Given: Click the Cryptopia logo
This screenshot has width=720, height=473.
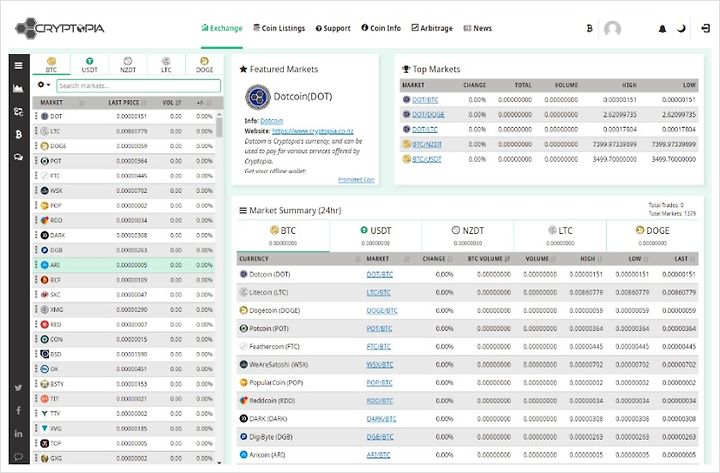Looking at the screenshot, I should (60, 28).
